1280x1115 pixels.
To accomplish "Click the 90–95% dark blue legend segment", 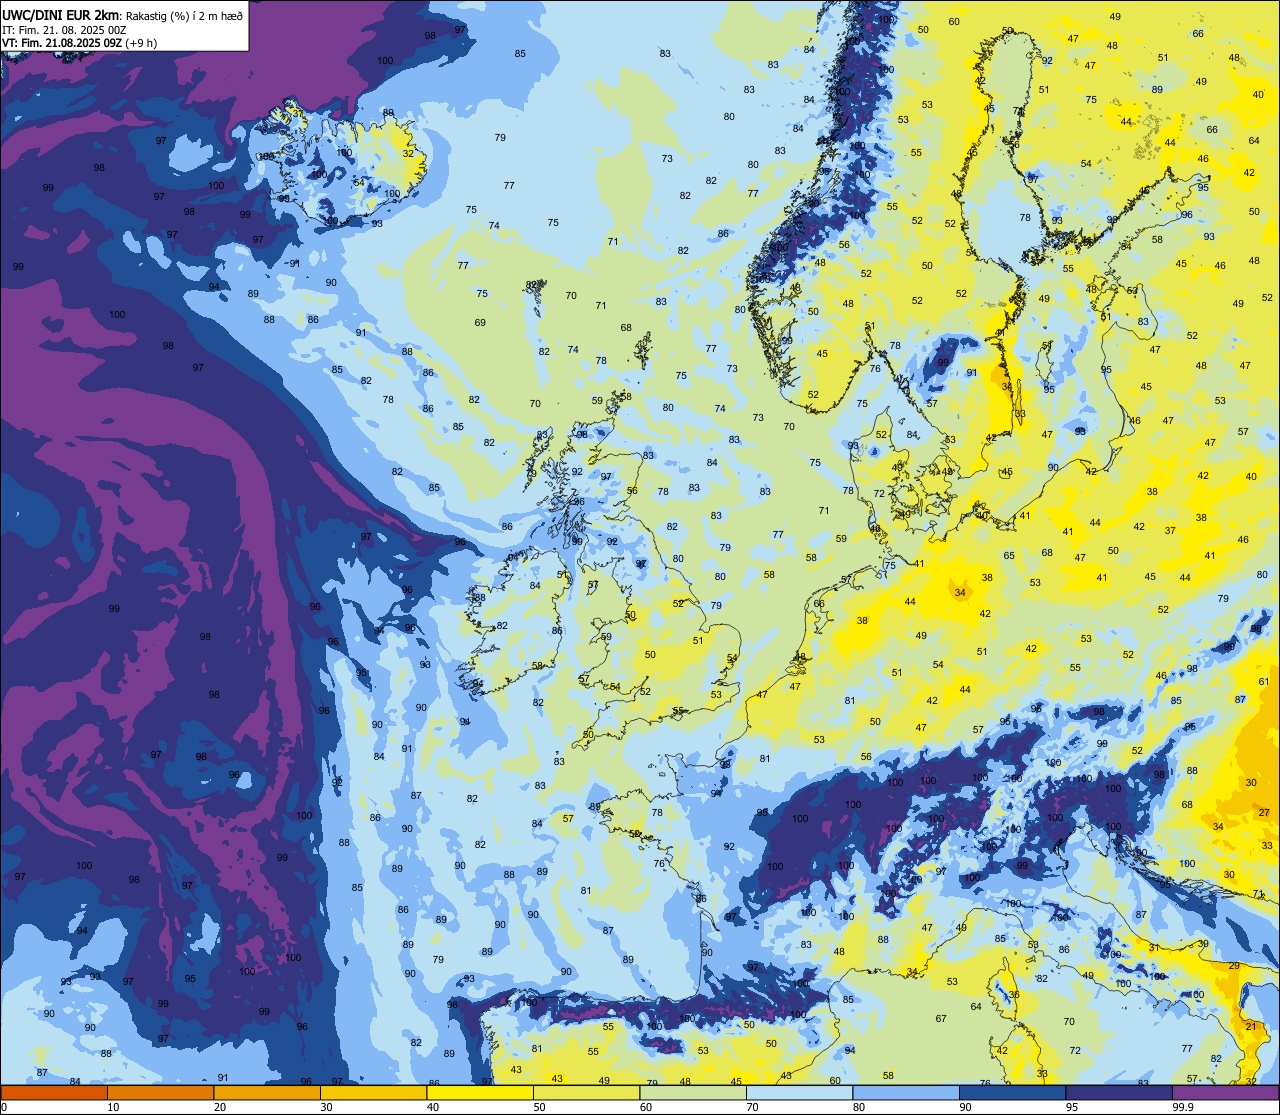I will [1012, 1093].
